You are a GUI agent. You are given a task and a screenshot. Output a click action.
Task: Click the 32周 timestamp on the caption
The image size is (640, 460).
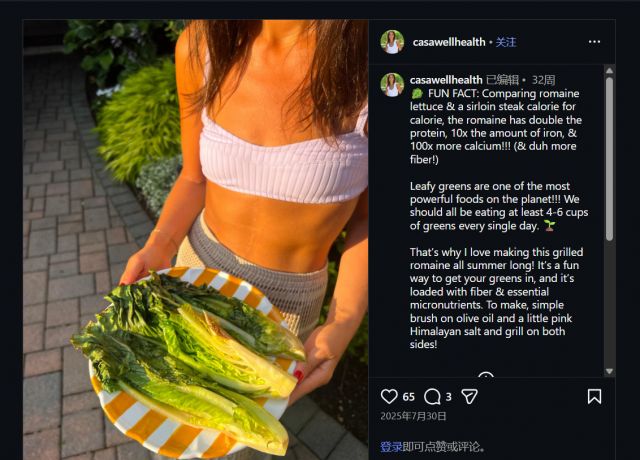(x=544, y=79)
